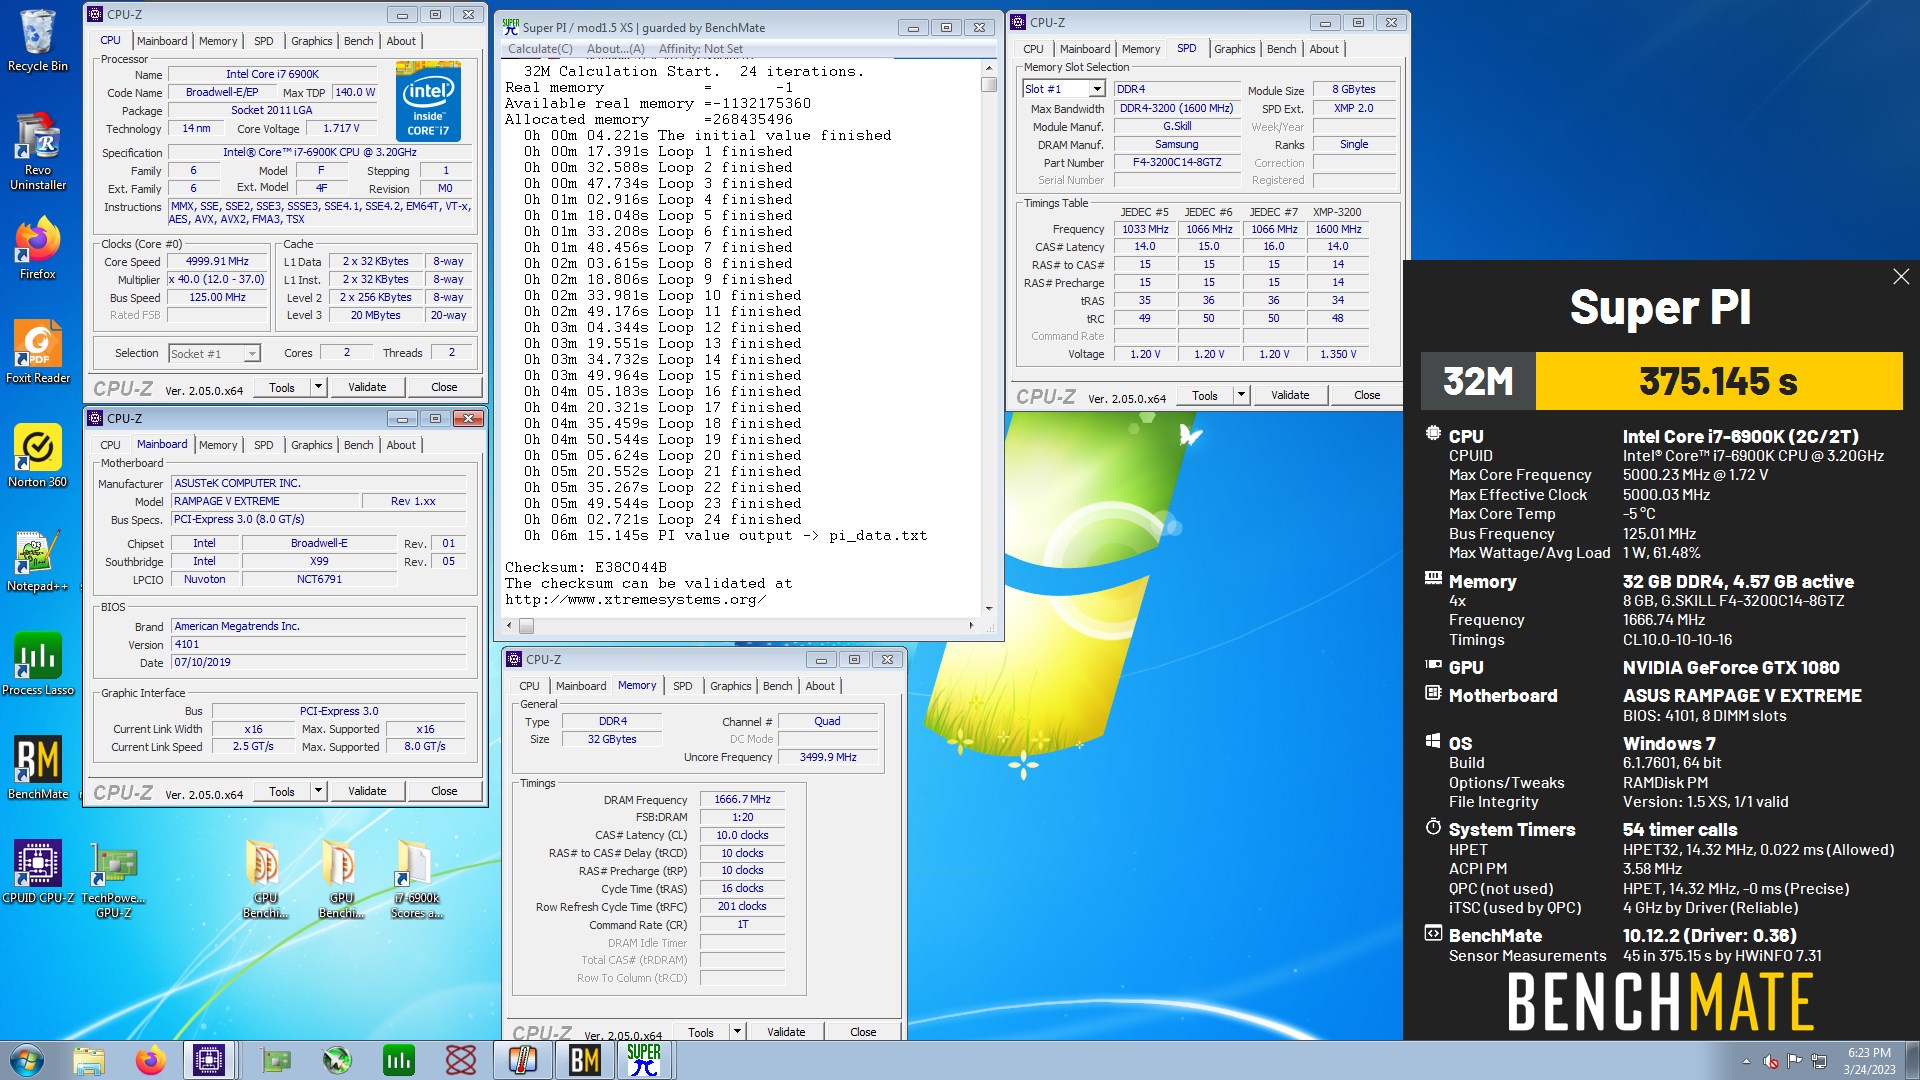Select the CPU Benchmarks desktop folder

click(265, 880)
